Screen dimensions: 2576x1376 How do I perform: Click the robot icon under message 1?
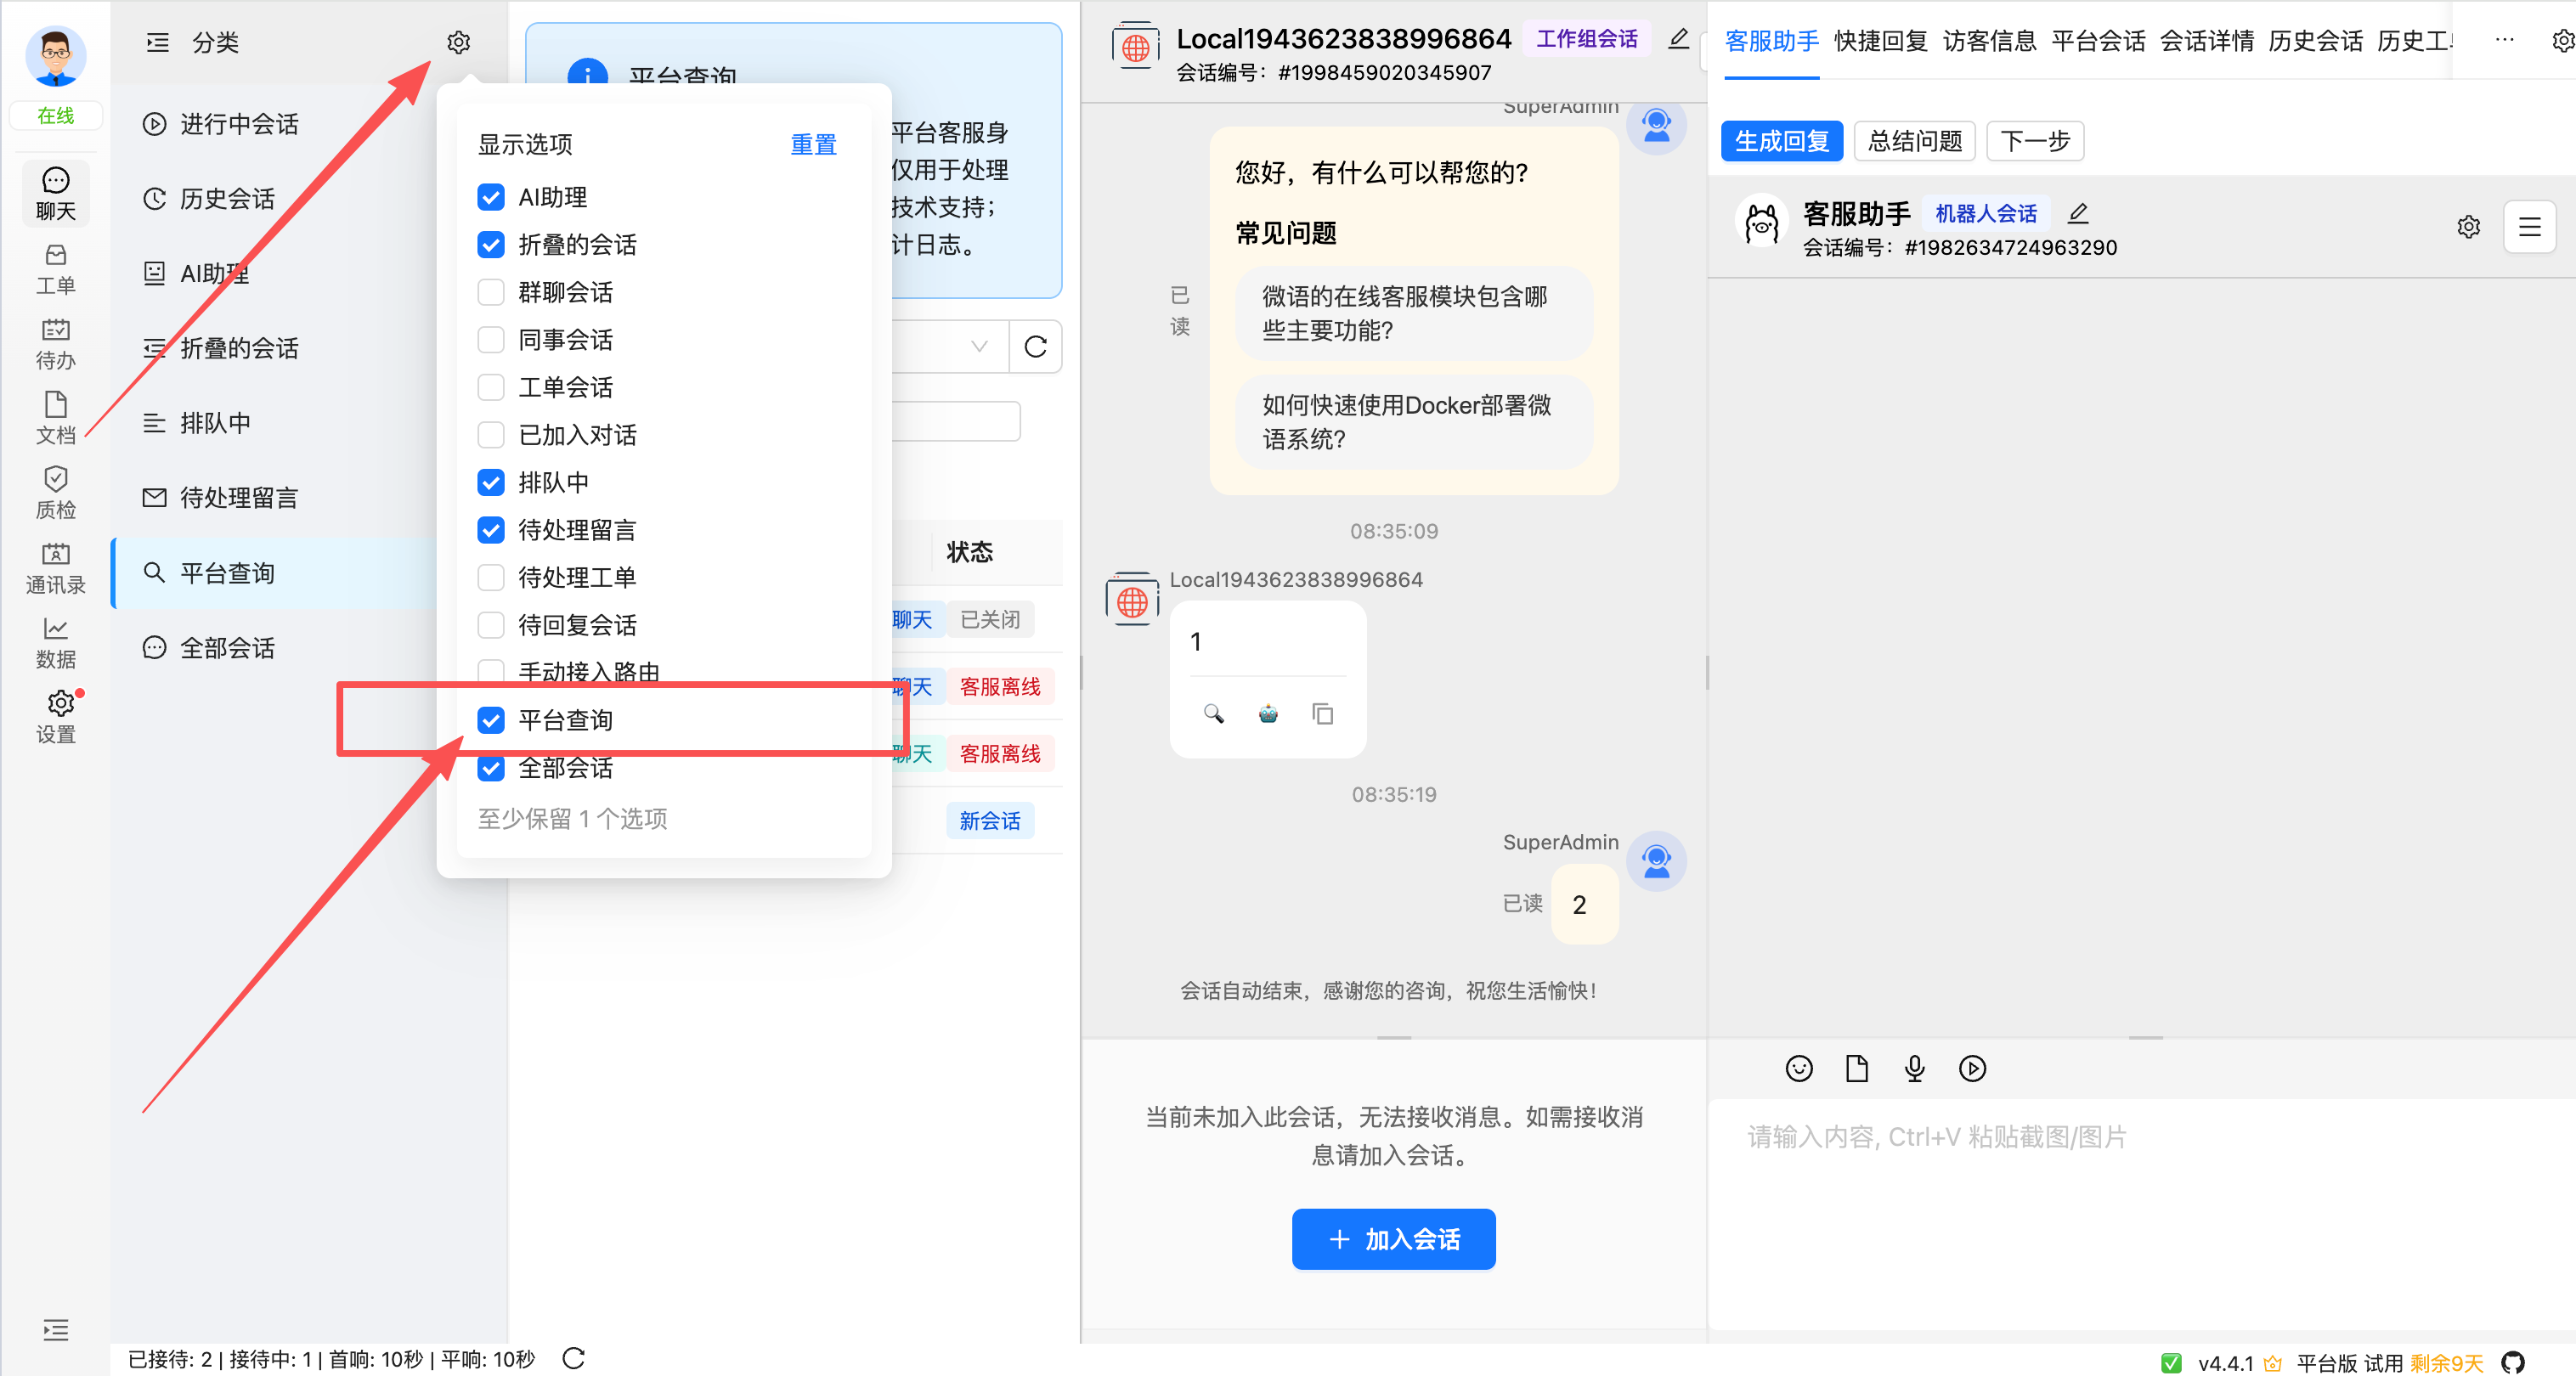click(1268, 713)
